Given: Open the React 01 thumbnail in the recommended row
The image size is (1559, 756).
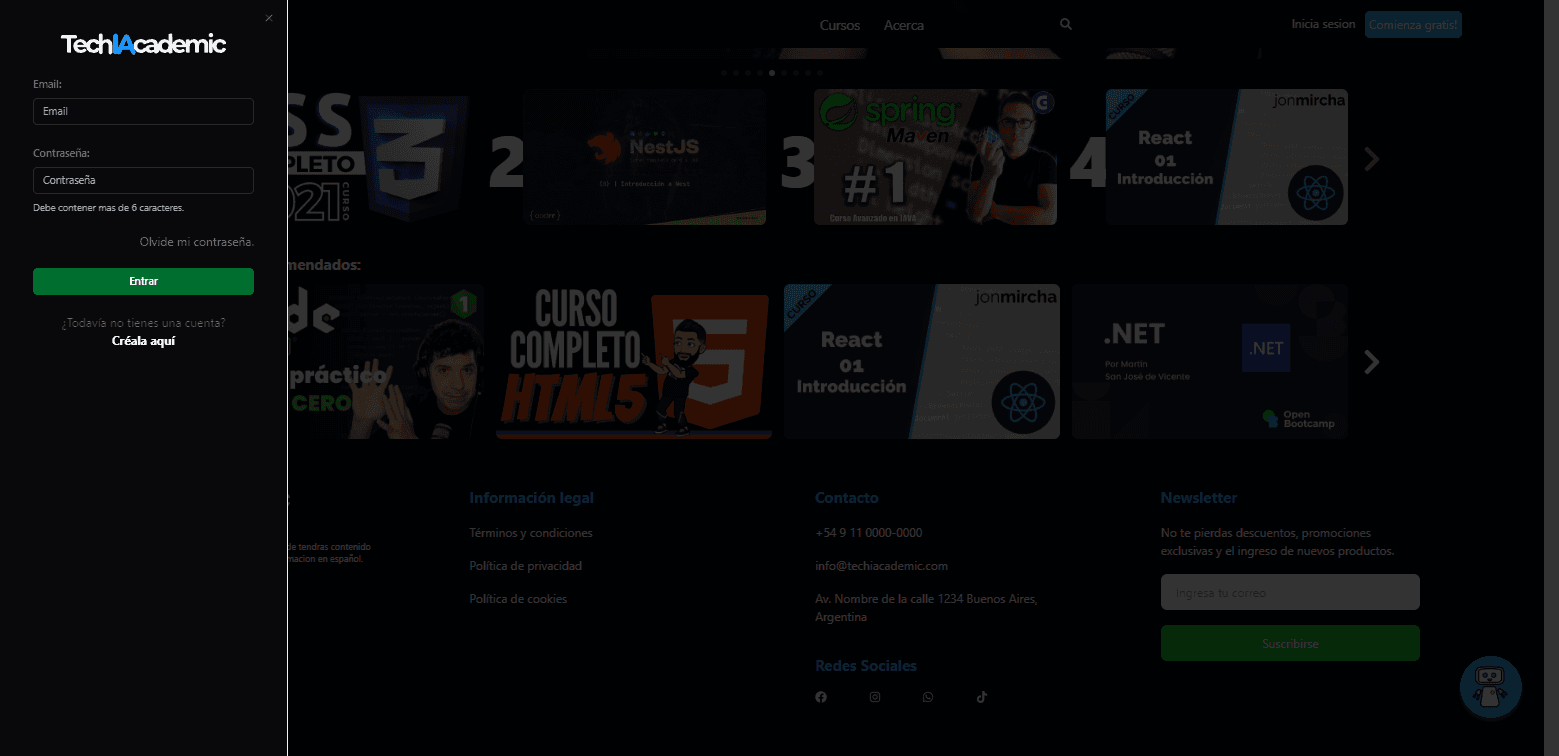Looking at the screenshot, I should click(x=922, y=361).
